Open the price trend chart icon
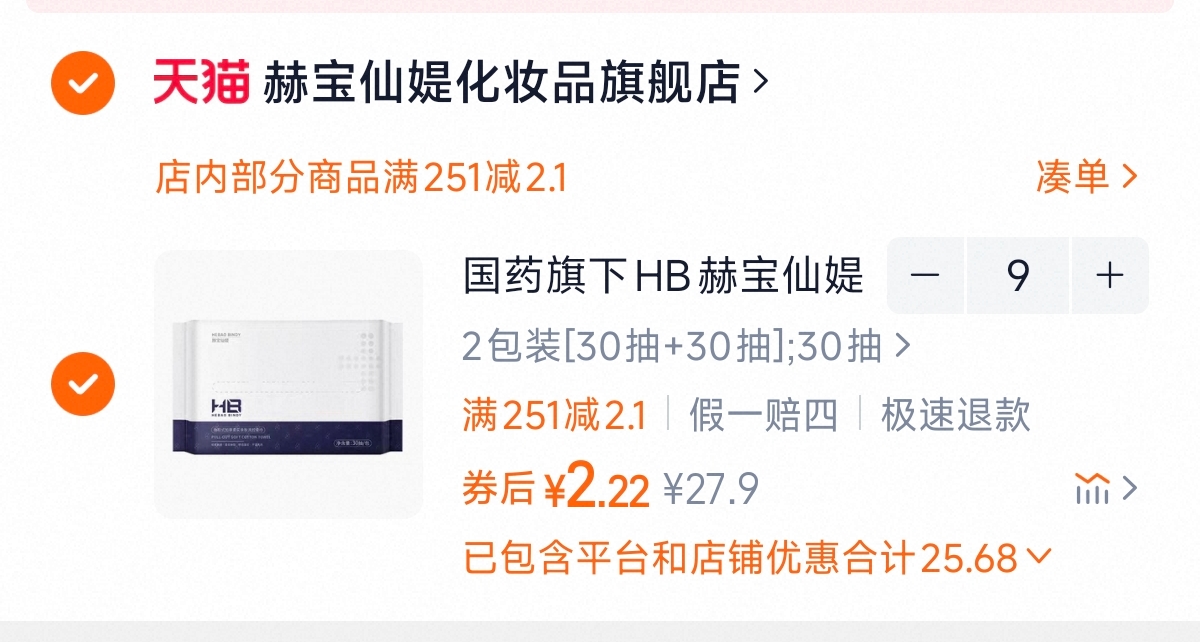 coord(1092,489)
